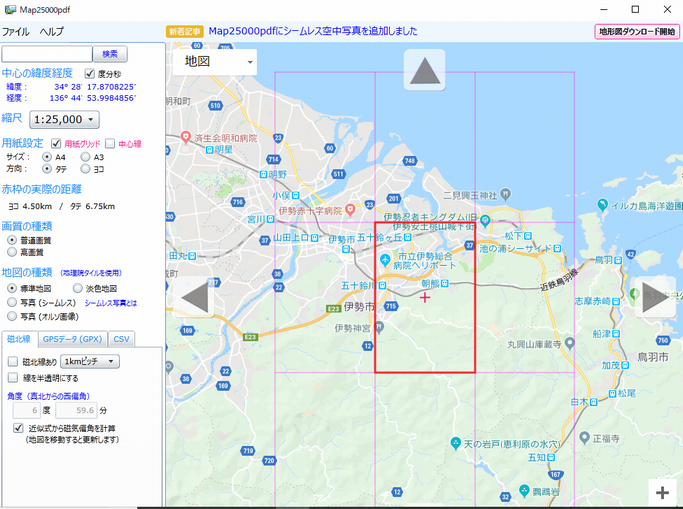Click the 志摩赤崎 station icon
The image size is (683, 509).
pos(616,301)
